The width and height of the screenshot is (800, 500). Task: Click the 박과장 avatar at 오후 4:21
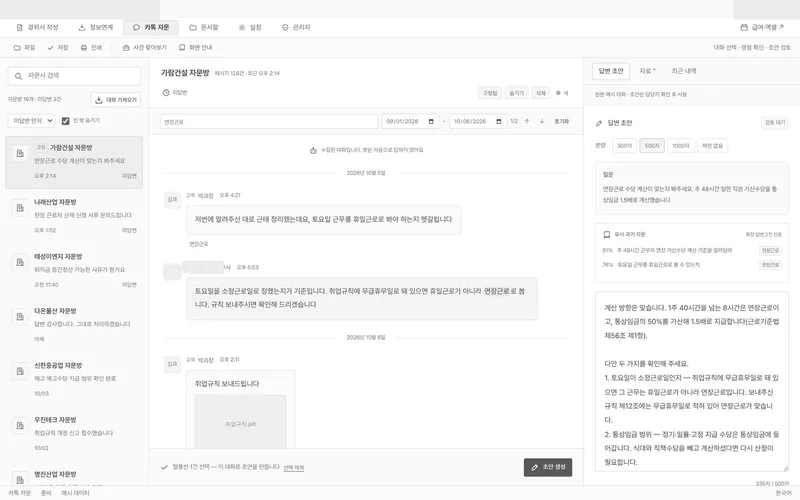[x=172, y=199]
